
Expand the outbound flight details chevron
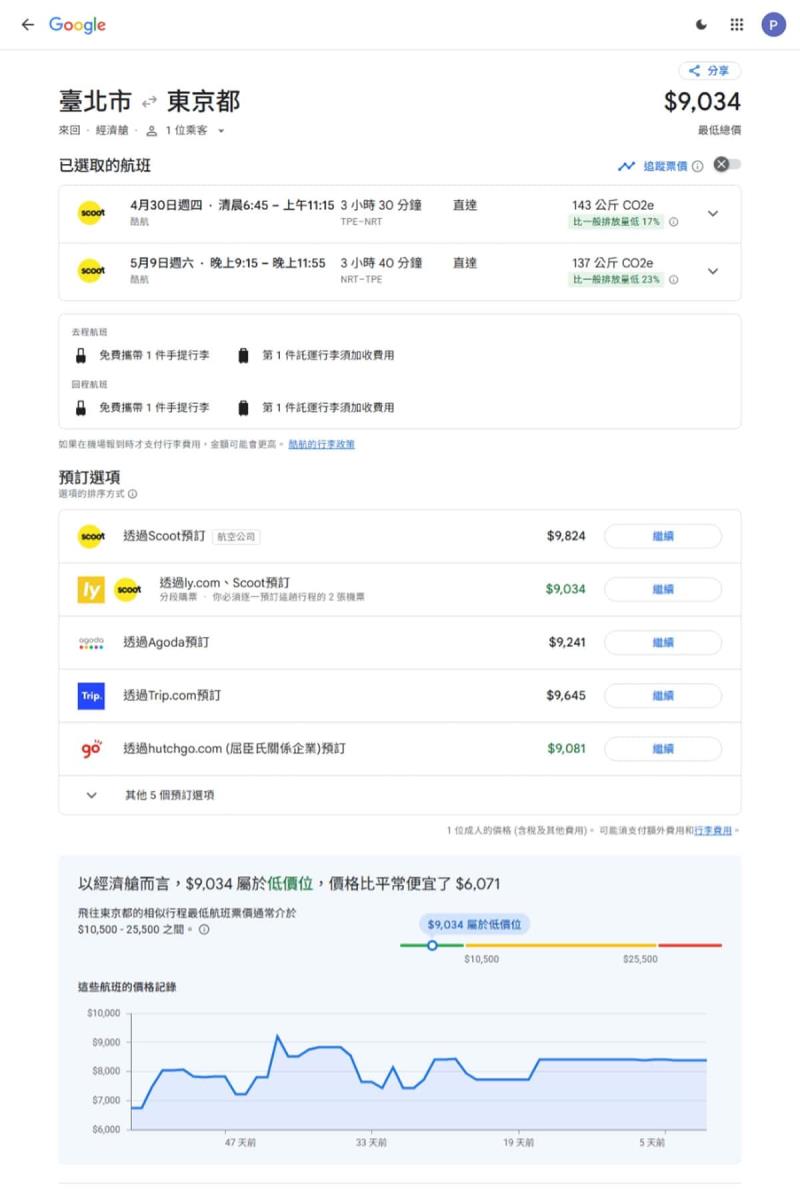tap(713, 213)
